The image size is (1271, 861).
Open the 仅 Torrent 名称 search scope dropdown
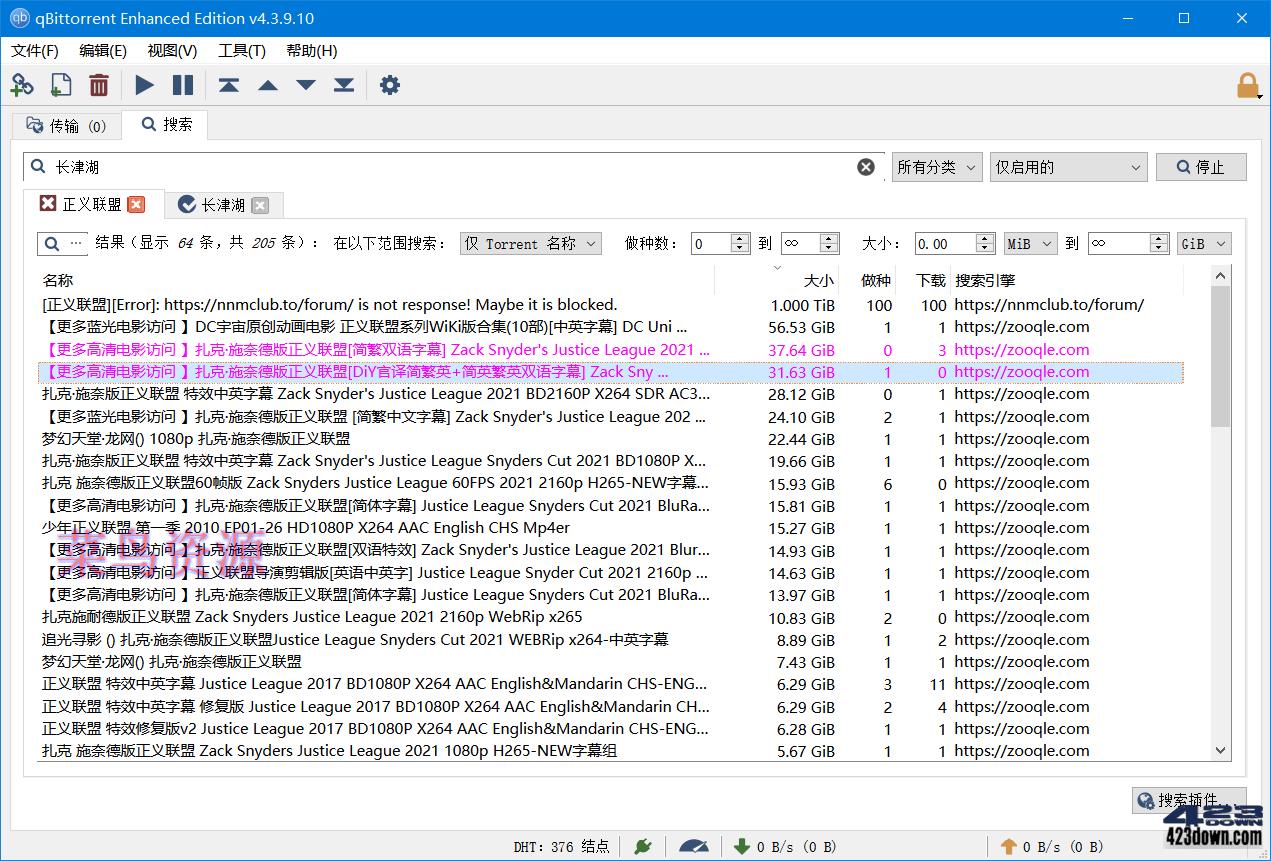(x=530, y=242)
